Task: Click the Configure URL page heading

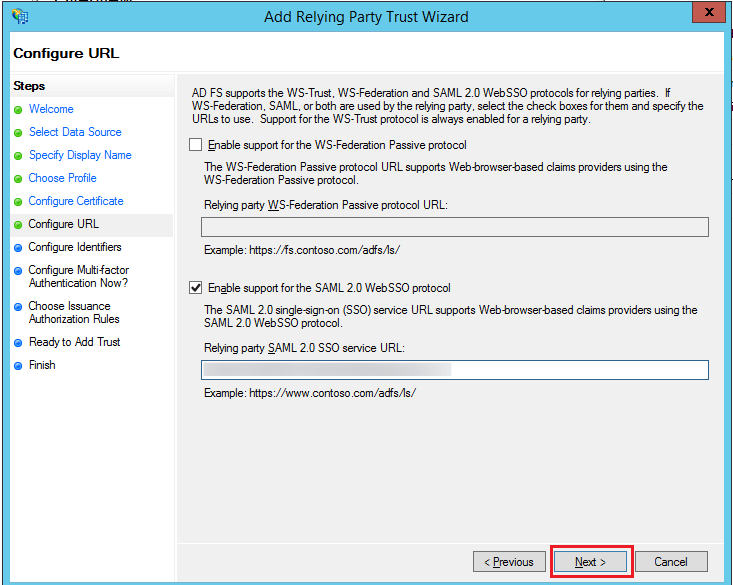Action: coord(66,53)
